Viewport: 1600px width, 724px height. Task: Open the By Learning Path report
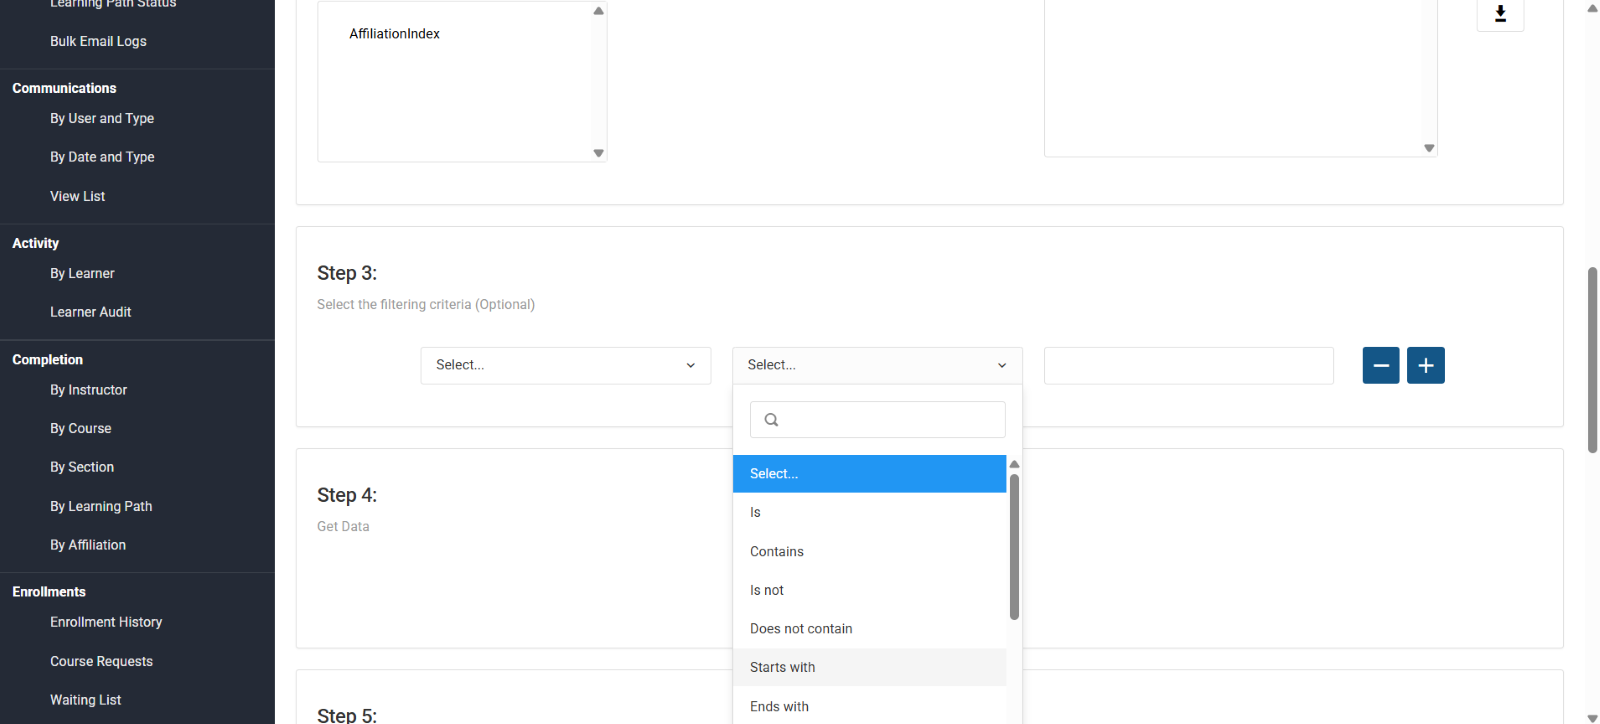(101, 507)
